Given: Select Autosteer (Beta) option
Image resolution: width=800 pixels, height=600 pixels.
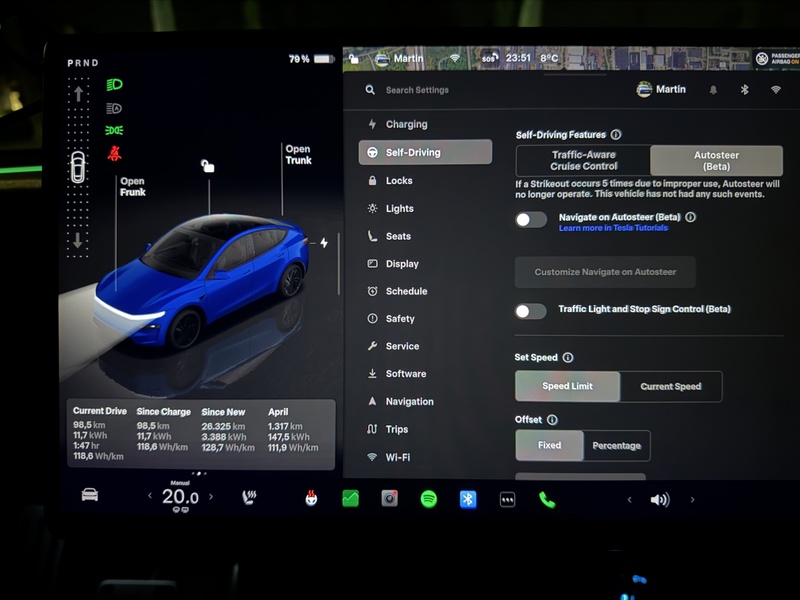Looking at the screenshot, I should 716,160.
